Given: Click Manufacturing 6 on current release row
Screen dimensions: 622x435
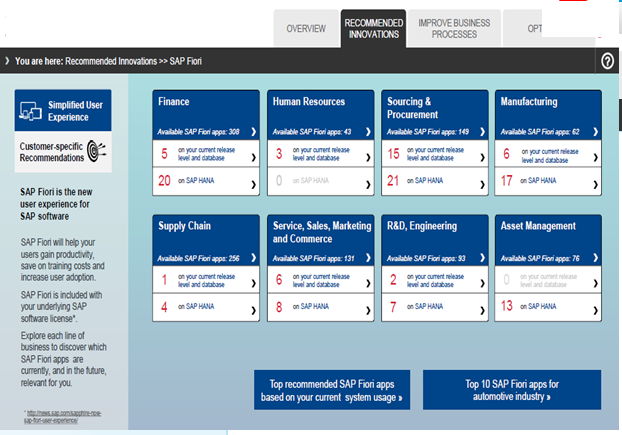Looking at the screenshot, I should point(596,155).
